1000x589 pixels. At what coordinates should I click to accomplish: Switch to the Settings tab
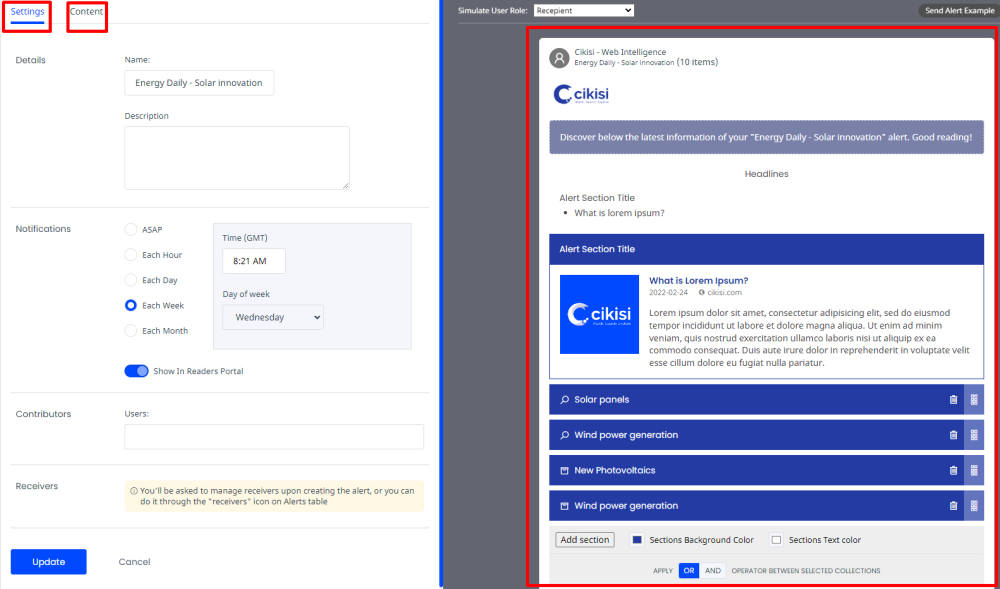click(x=27, y=12)
